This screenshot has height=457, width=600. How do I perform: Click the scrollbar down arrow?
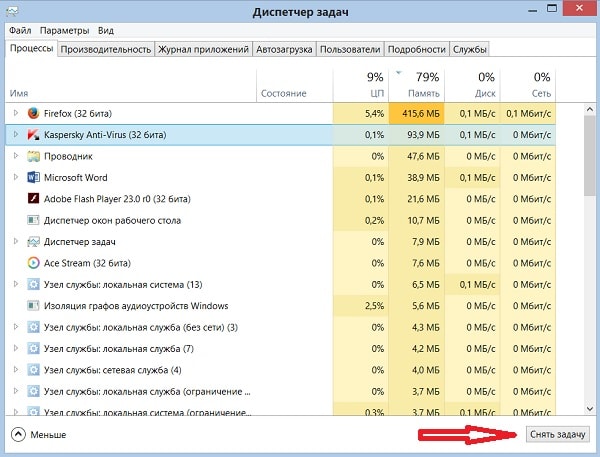590,409
